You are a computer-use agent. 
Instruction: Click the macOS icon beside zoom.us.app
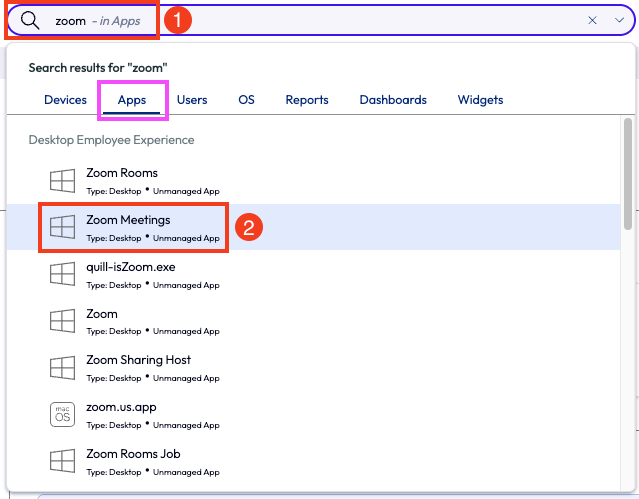coord(63,415)
